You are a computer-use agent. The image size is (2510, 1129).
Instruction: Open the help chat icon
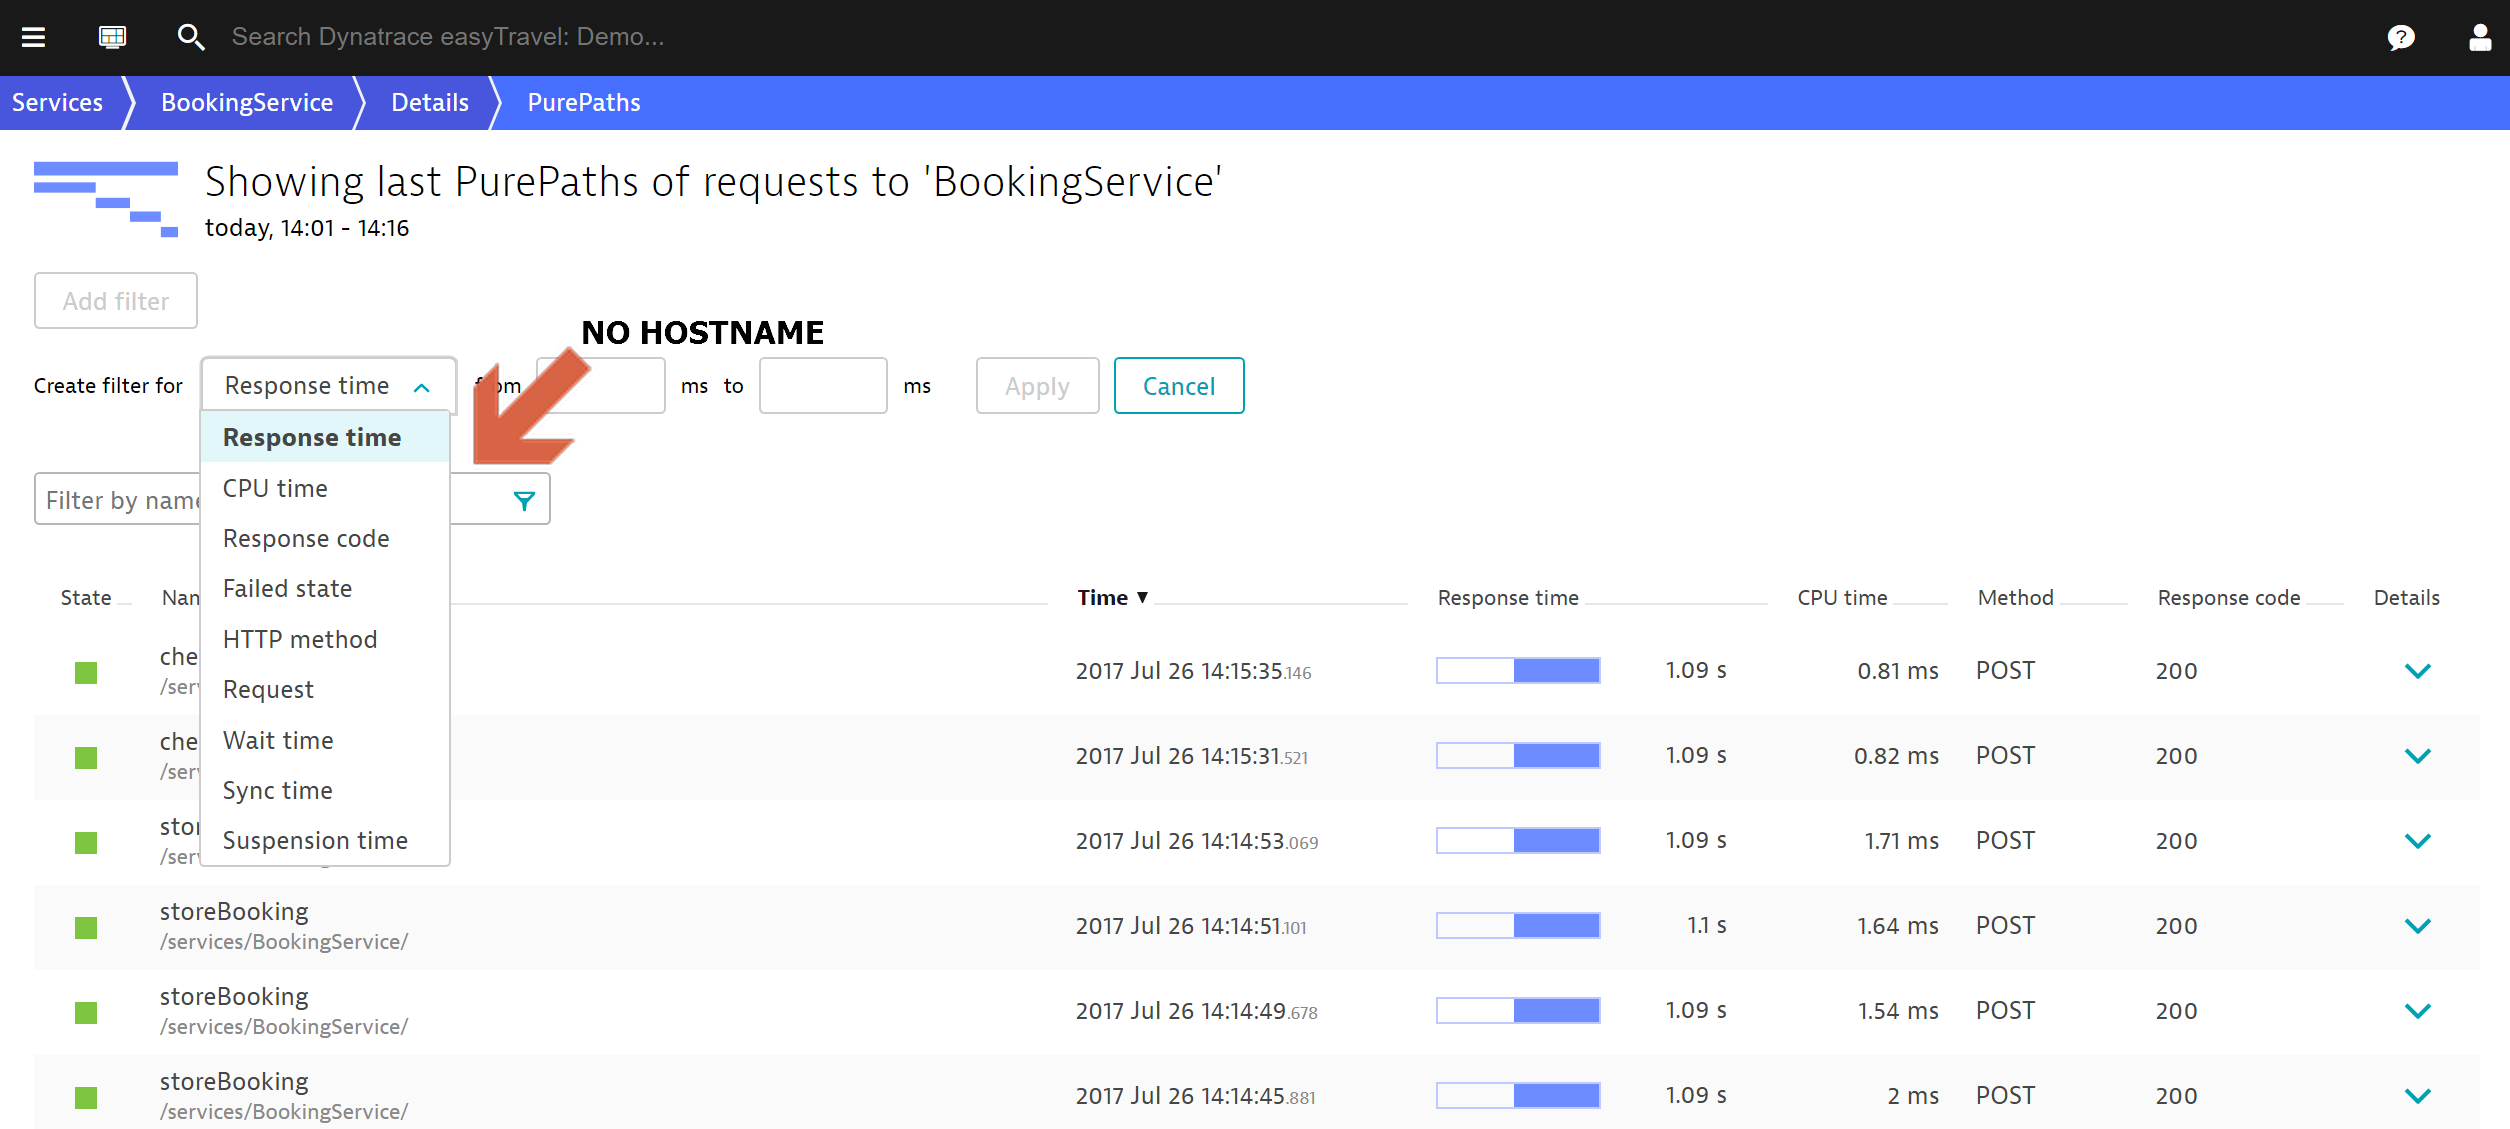[2400, 38]
